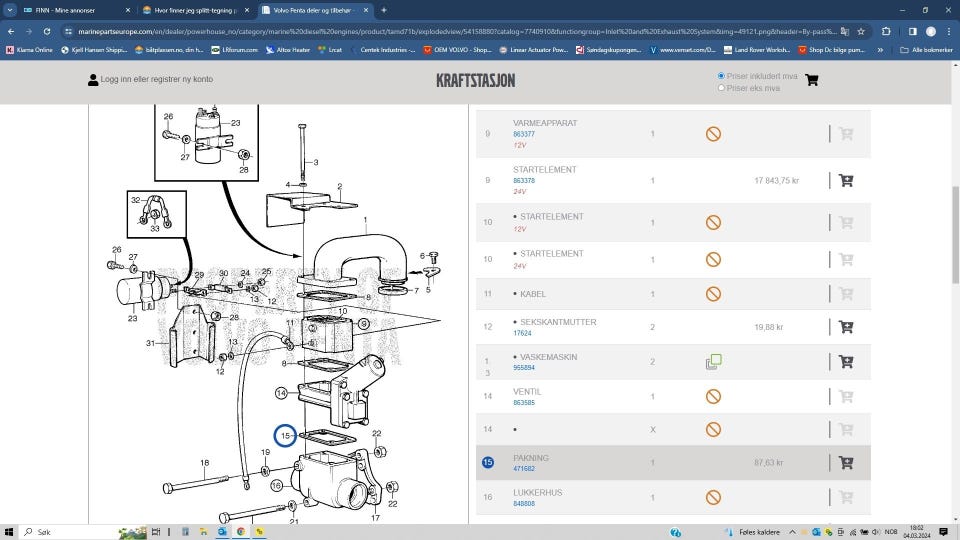Click circled part 15 in diagram
960x540 pixels.
pyautogui.click(x=285, y=436)
